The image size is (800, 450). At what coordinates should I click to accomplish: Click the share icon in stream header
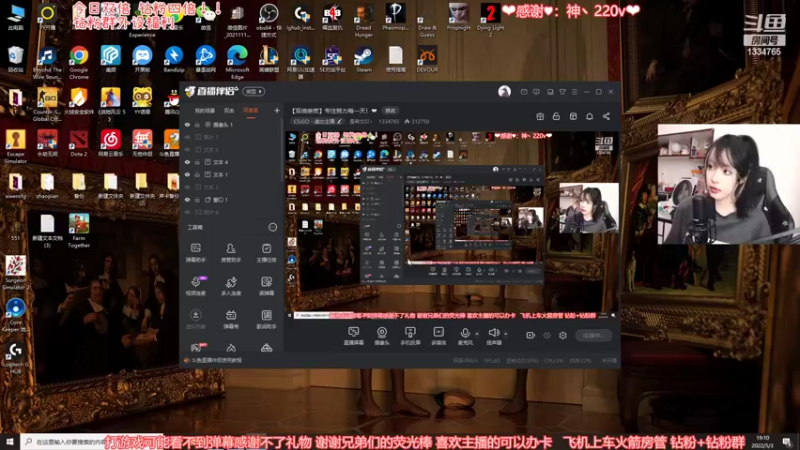tap(606, 116)
